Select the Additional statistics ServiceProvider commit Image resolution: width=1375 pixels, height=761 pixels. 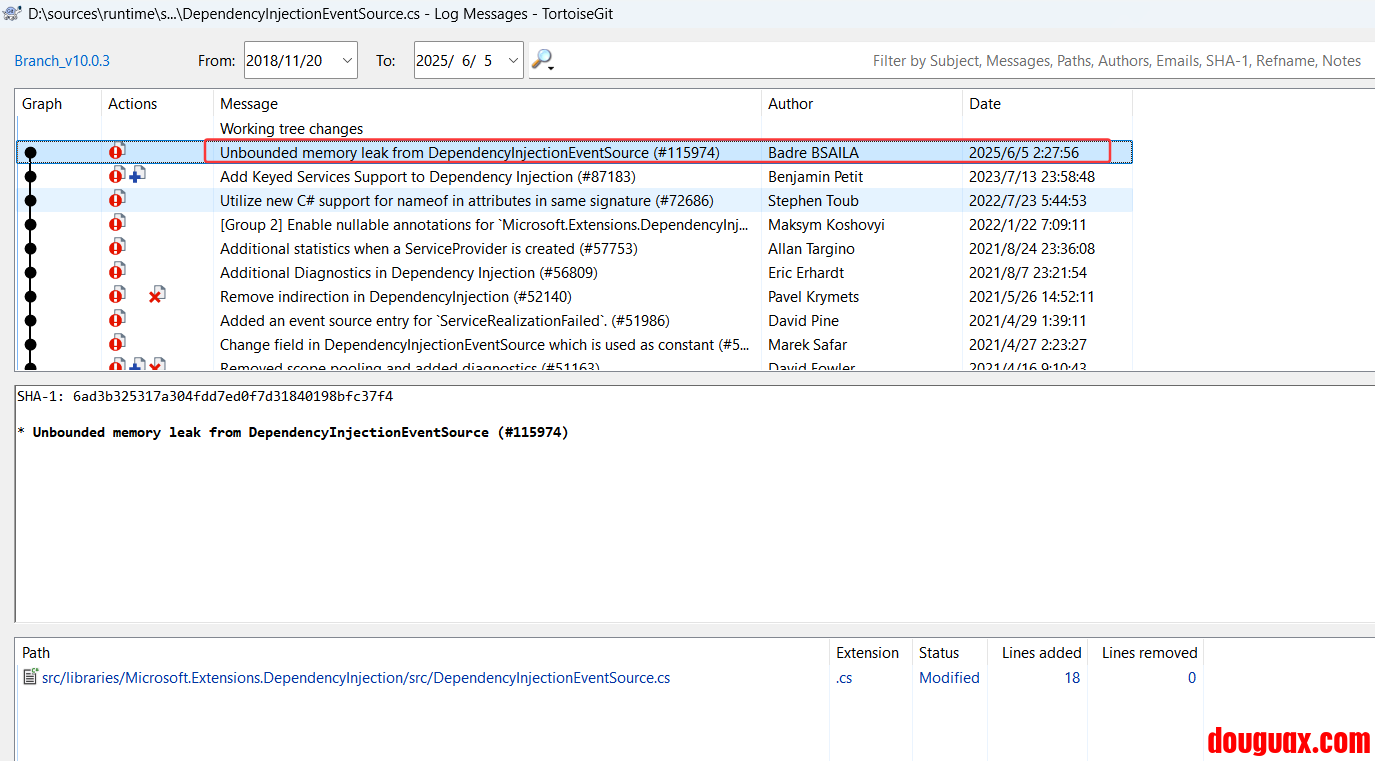428,249
